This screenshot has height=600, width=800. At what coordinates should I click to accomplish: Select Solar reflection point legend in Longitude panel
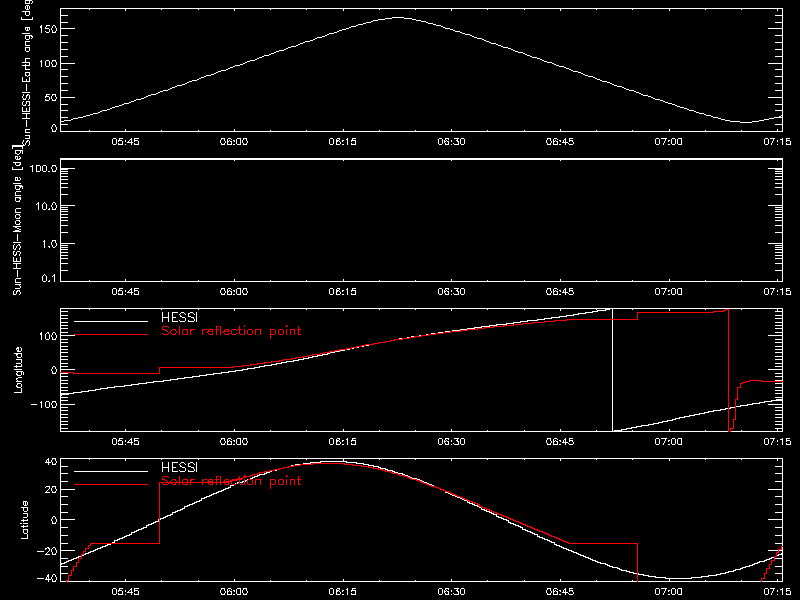pyautogui.click(x=231, y=331)
